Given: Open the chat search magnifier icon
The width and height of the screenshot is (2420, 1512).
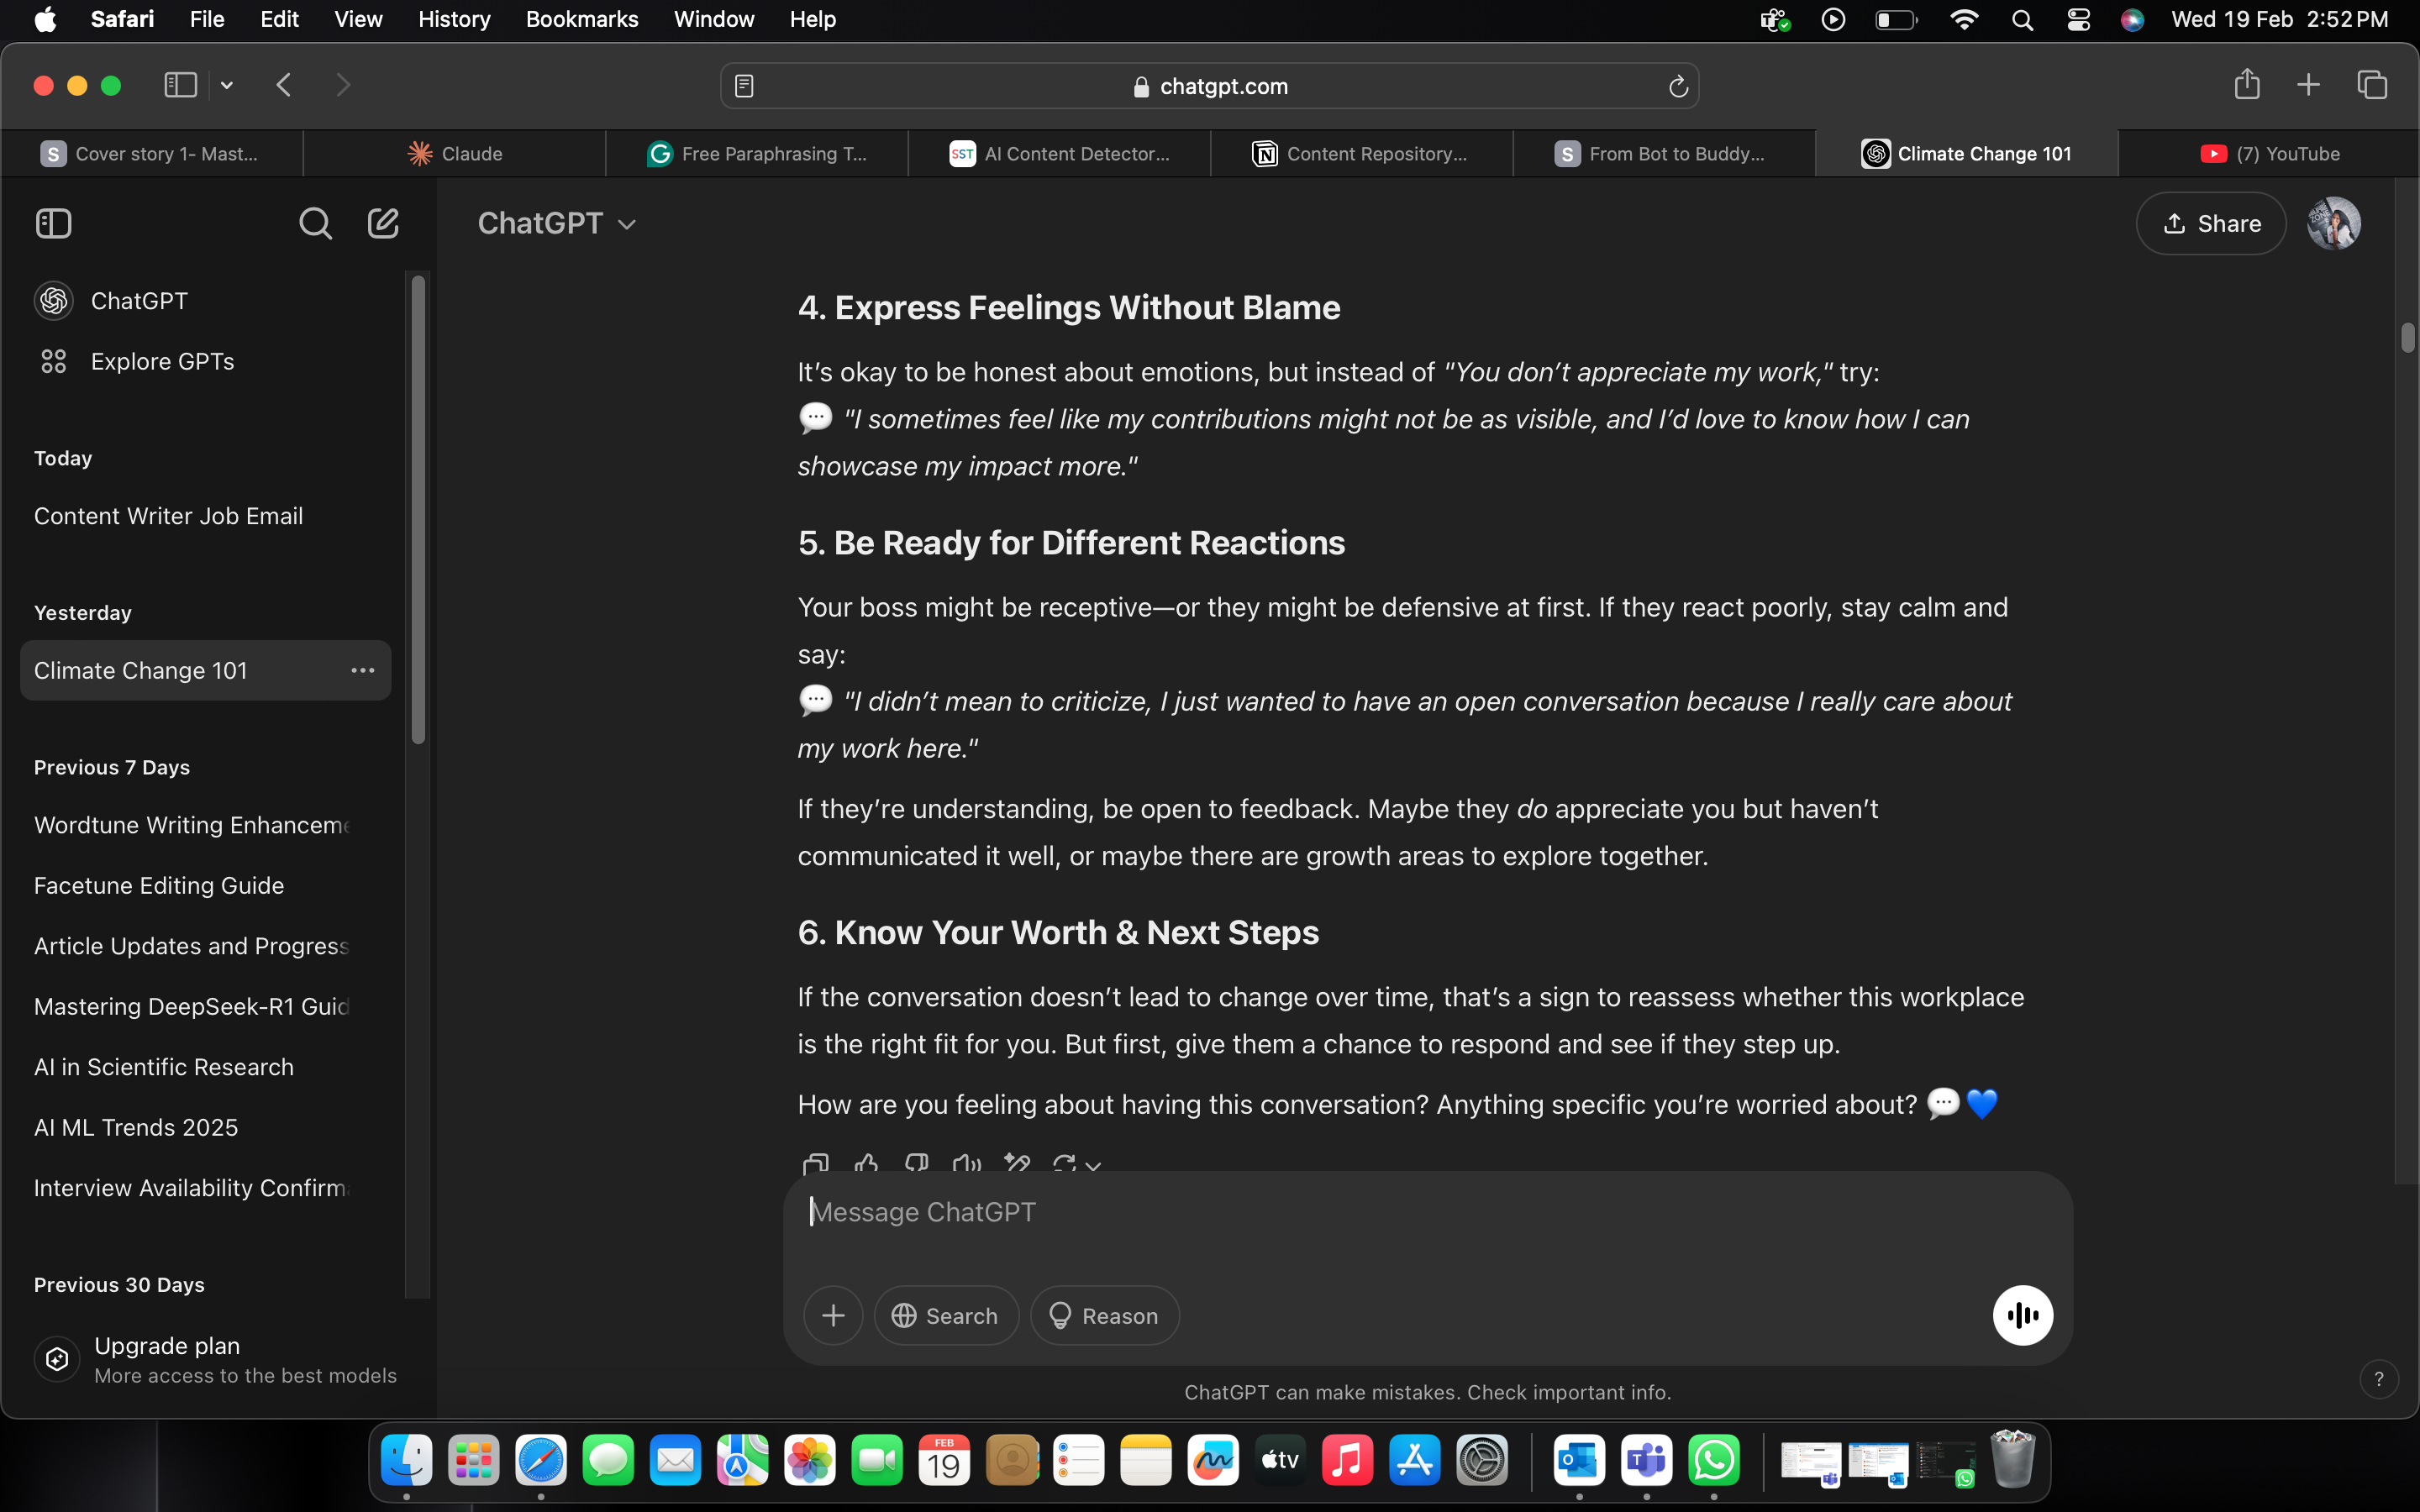Looking at the screenshot, I should click(x=315, y=223).
